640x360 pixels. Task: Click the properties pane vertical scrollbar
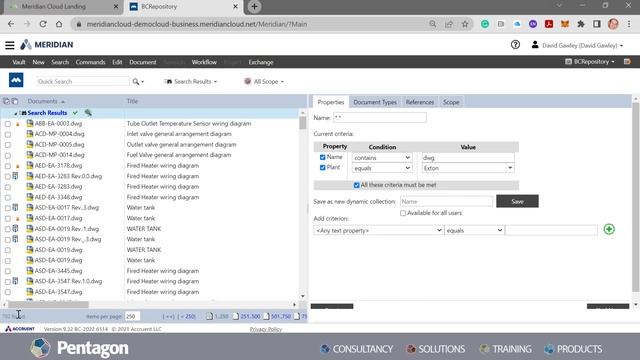(636, 197)
